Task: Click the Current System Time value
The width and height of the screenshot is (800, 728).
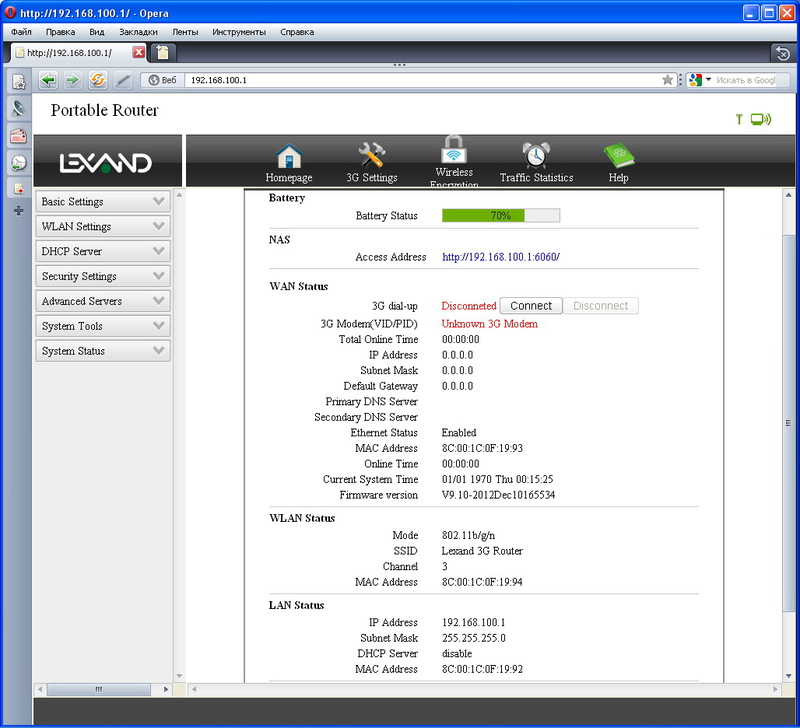Action: [x=497, y=480]
